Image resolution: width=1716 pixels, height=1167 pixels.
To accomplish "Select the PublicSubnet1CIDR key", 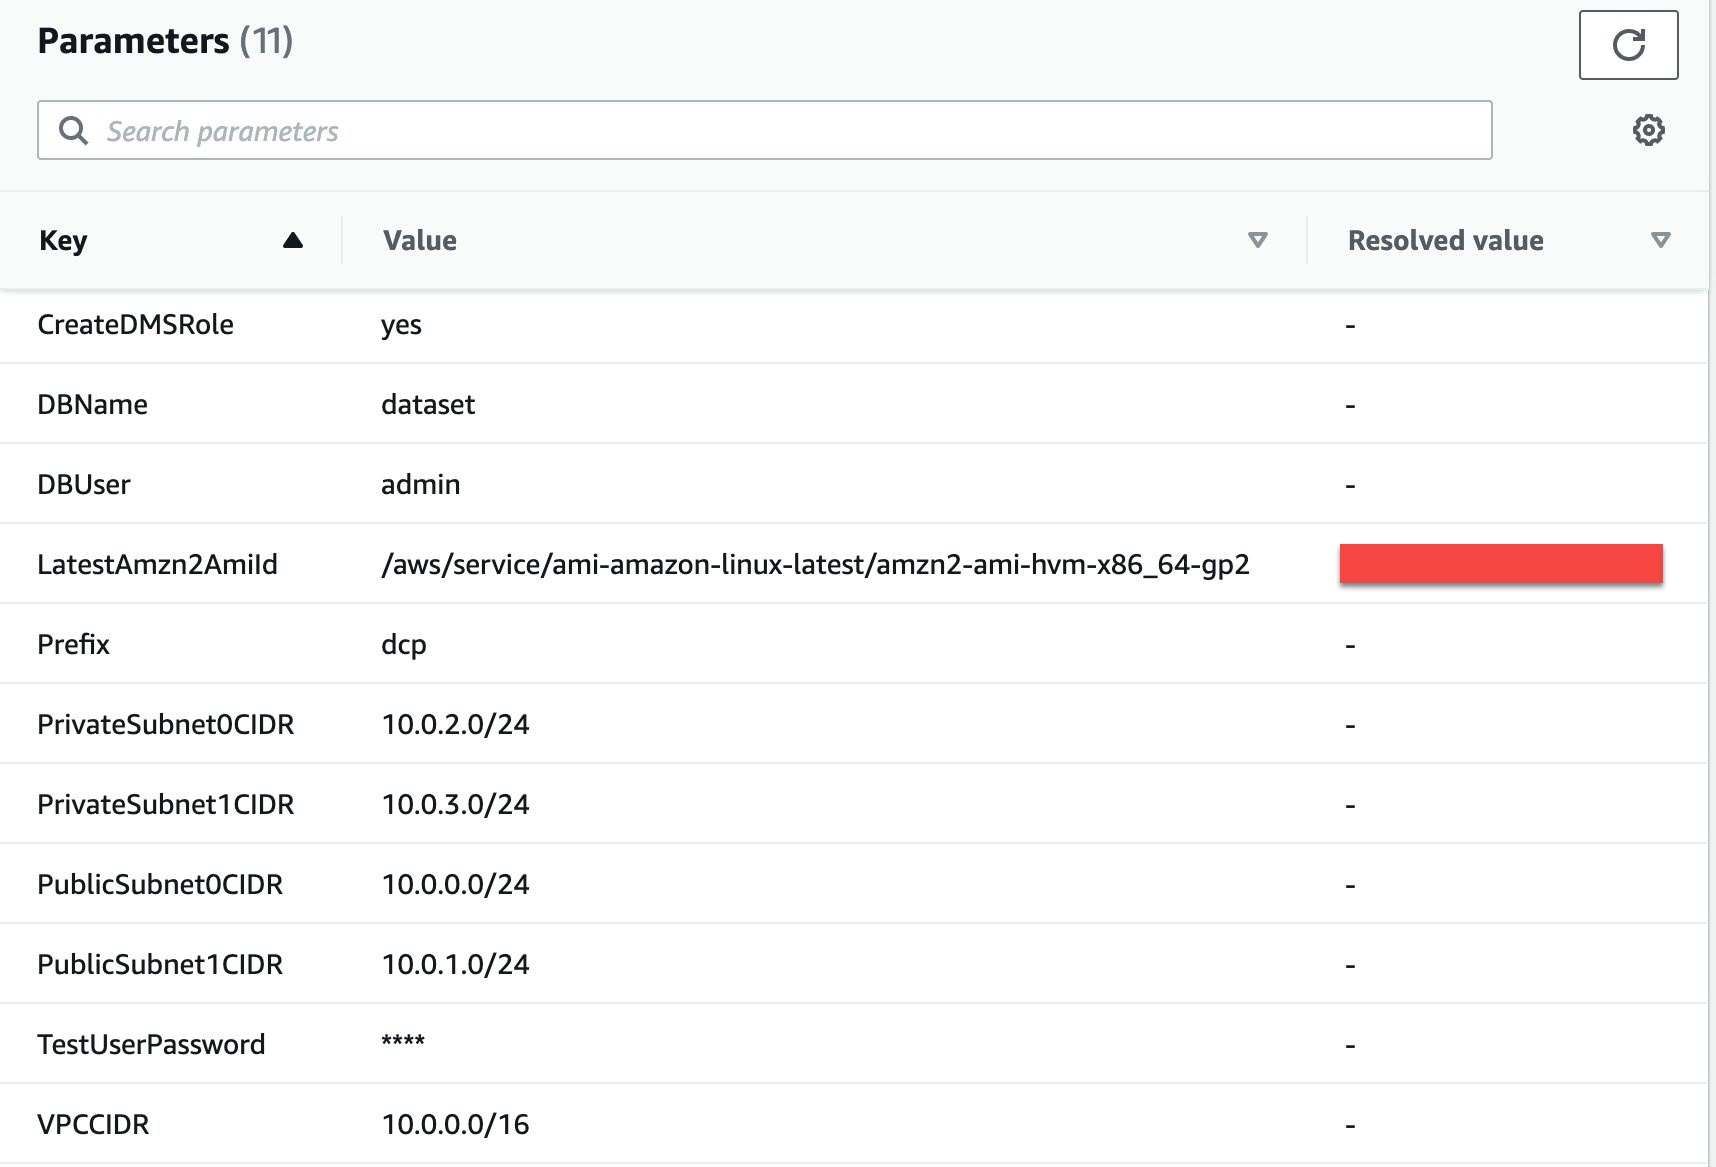I will (160, 964).
